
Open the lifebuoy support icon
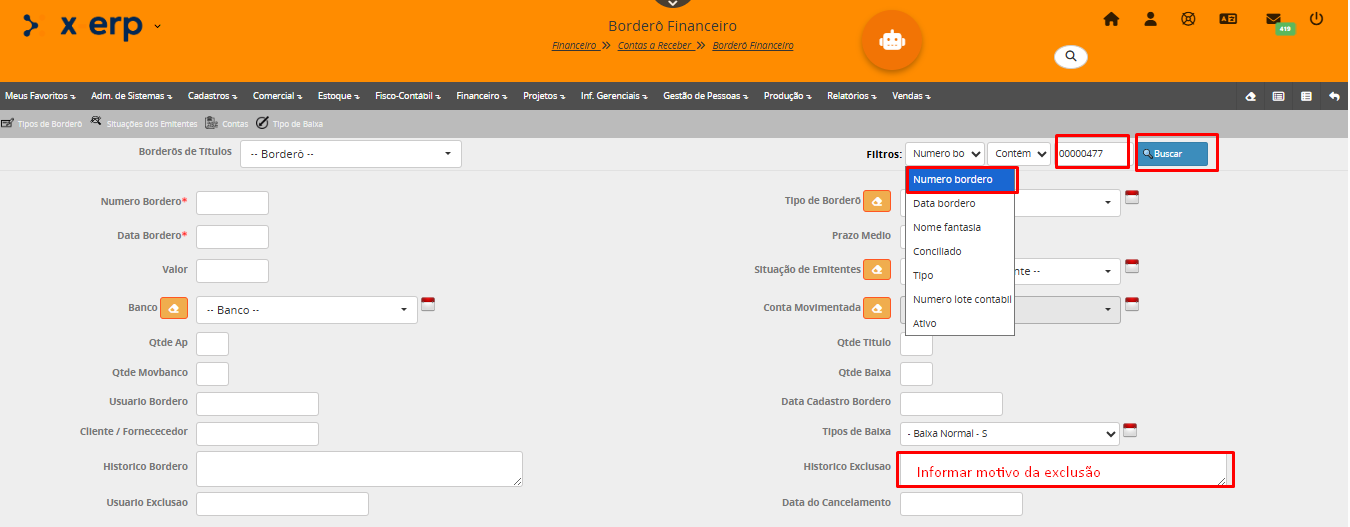point(1188,19)
